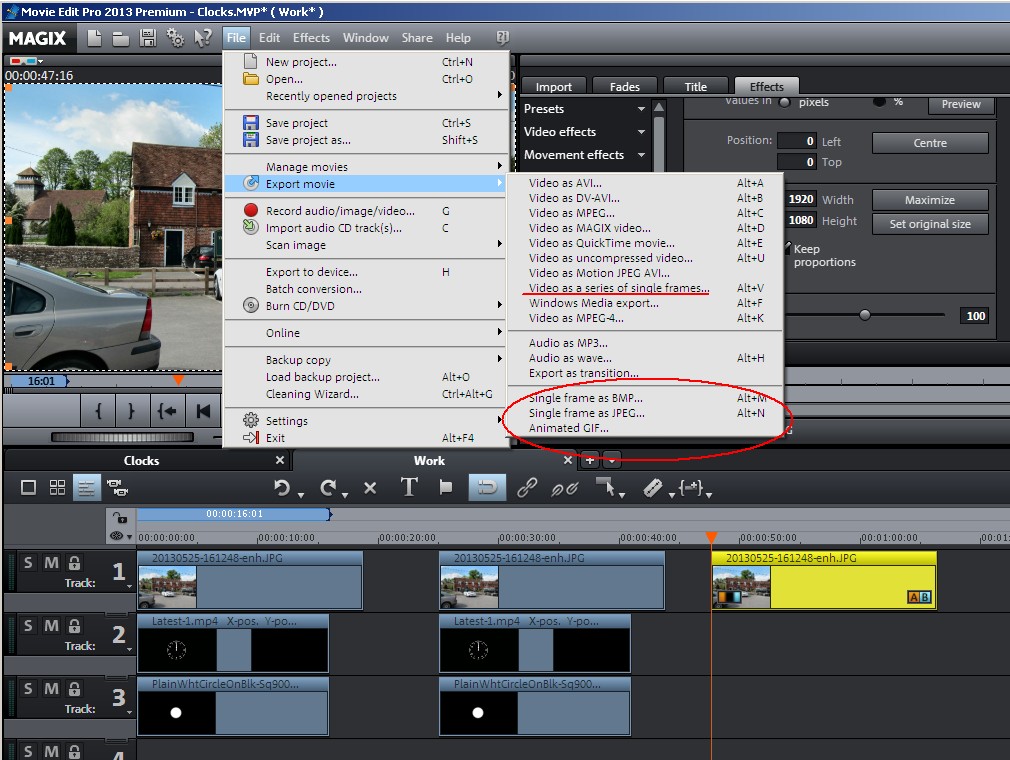Click the redo arrow in the timeline toolbar
The height and width of the screenshot is (760, 1010).
click(x=328, y=488)
